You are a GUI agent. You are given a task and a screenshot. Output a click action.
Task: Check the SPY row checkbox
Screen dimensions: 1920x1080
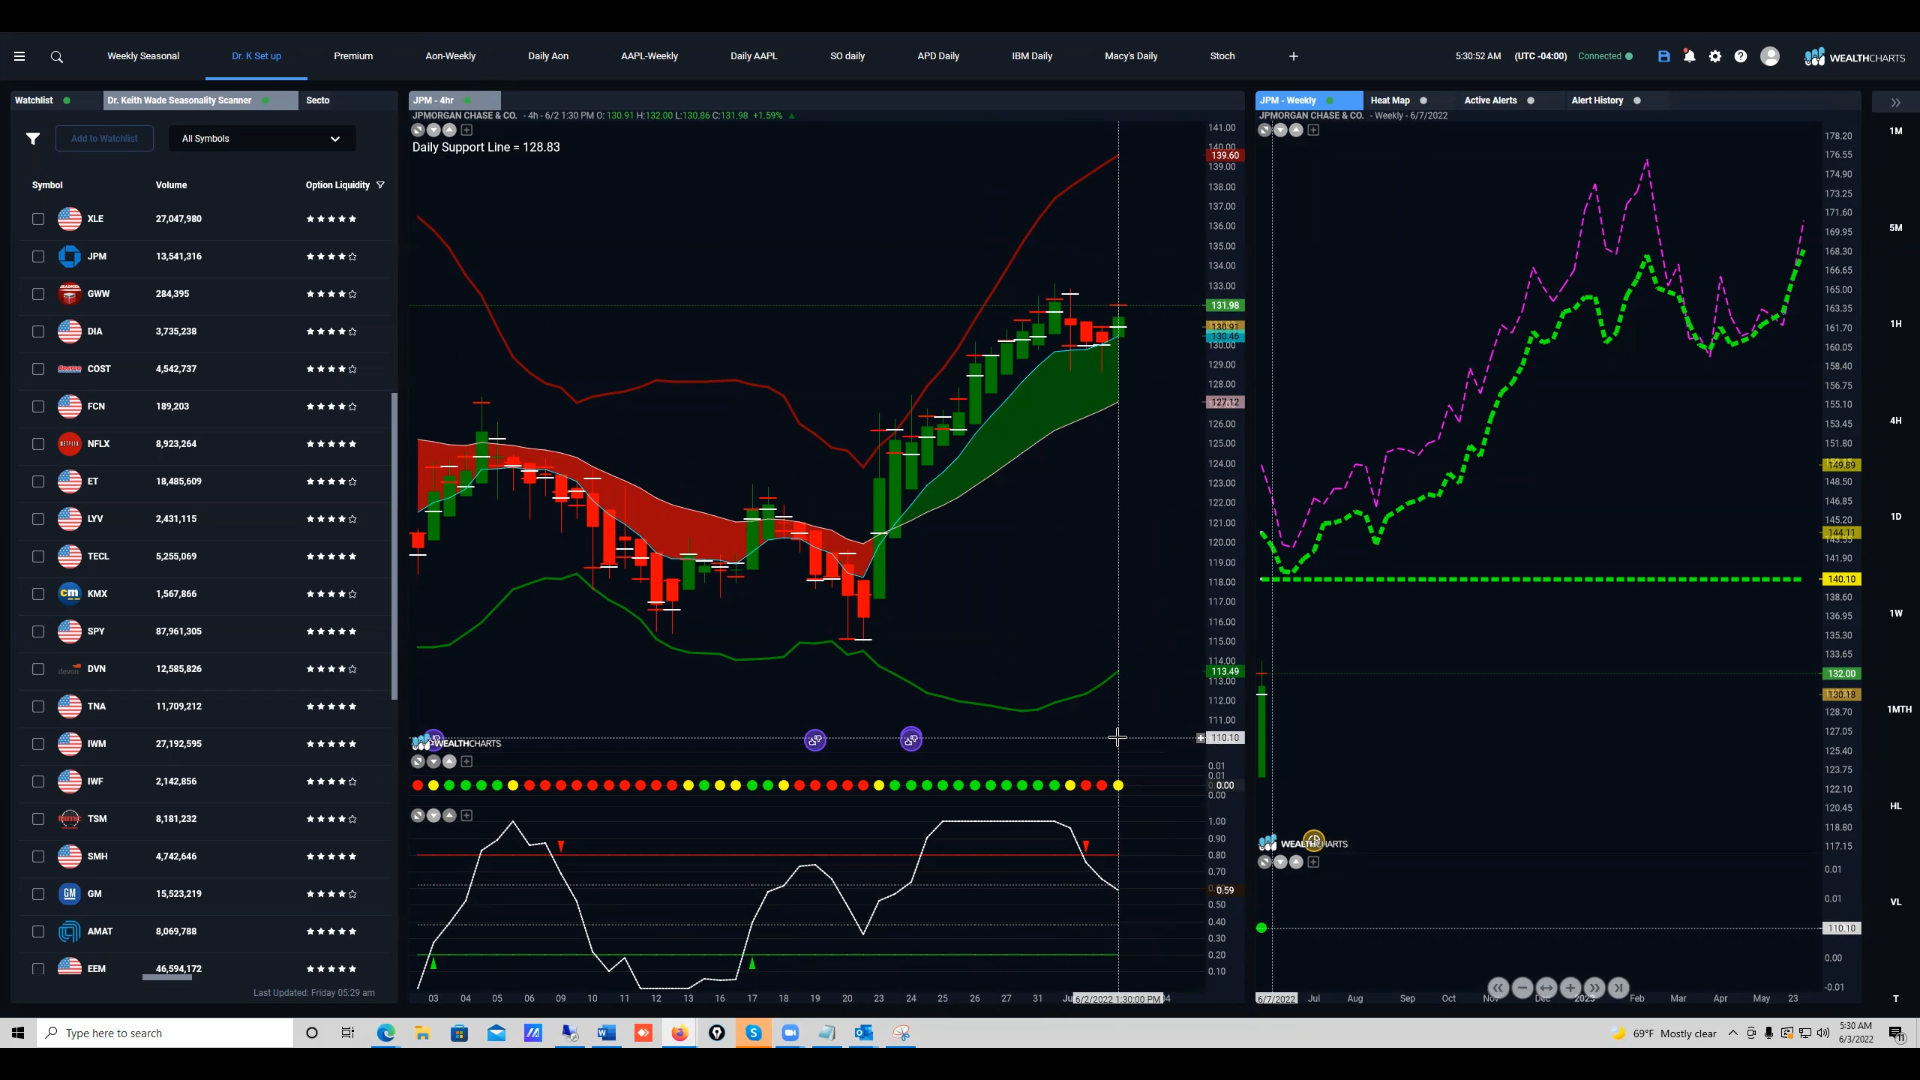tap(38, 632)
